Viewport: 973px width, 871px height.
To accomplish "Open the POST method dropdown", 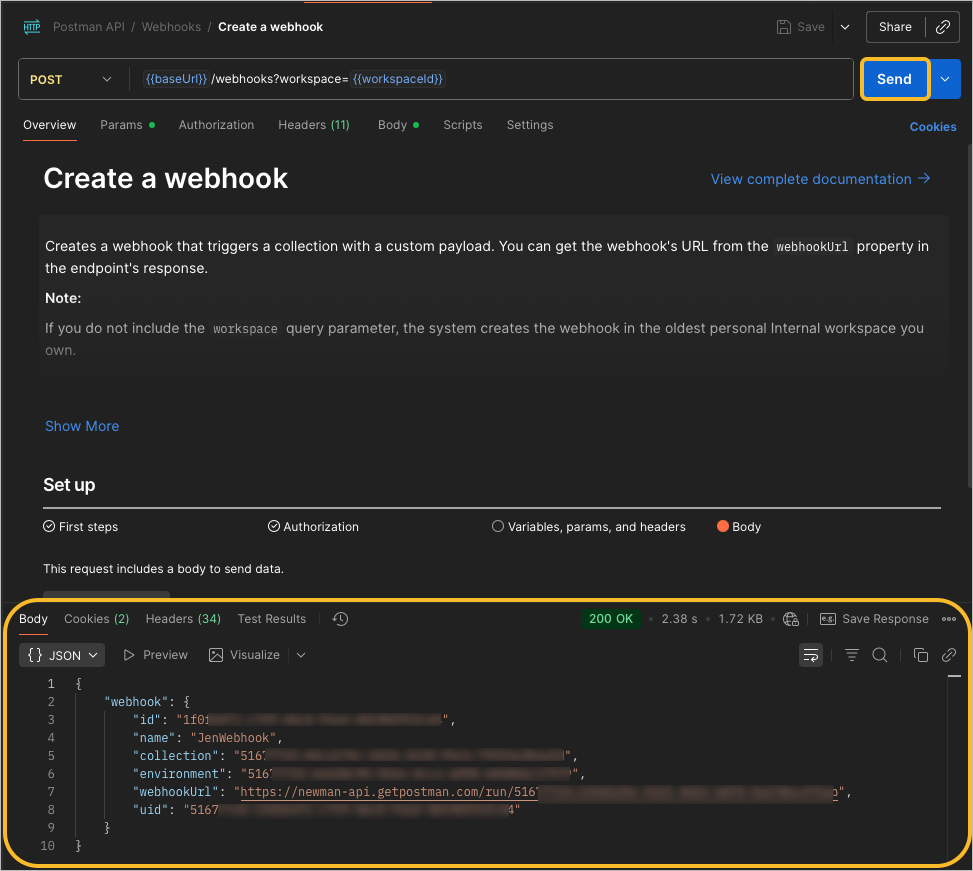I will pos(71,79).
